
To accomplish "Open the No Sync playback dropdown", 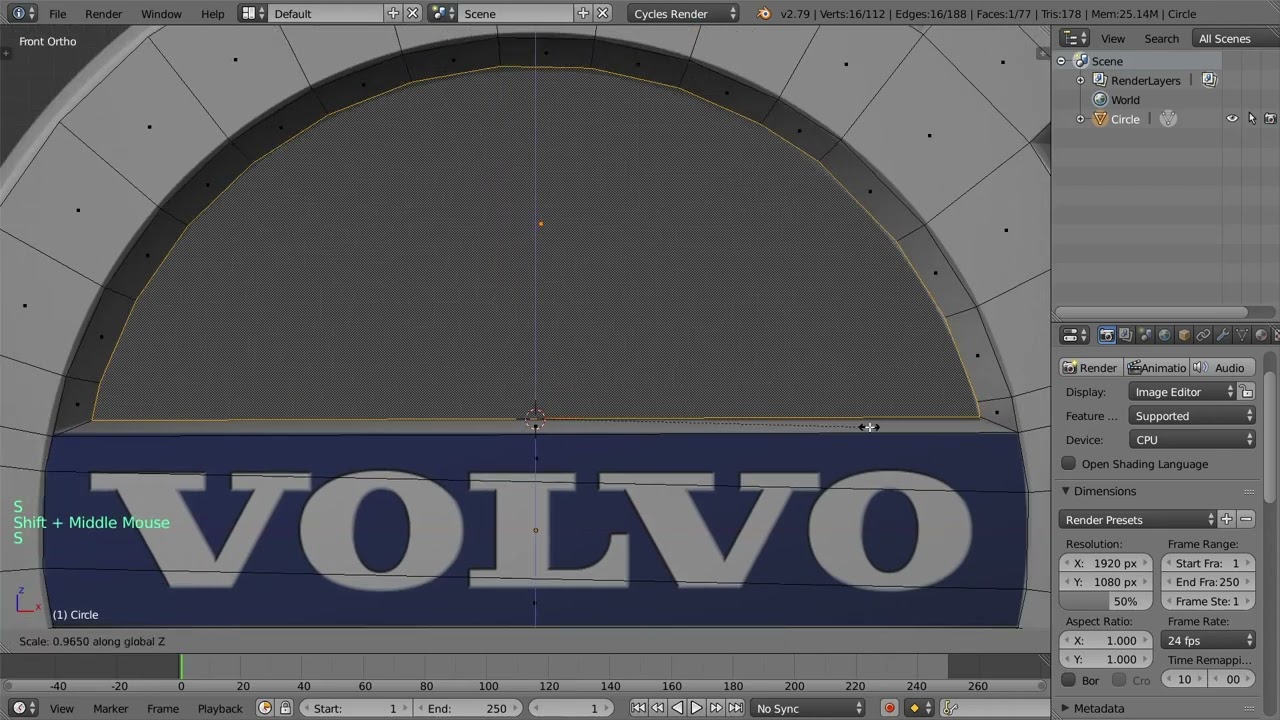I will (x=808, y=708).
